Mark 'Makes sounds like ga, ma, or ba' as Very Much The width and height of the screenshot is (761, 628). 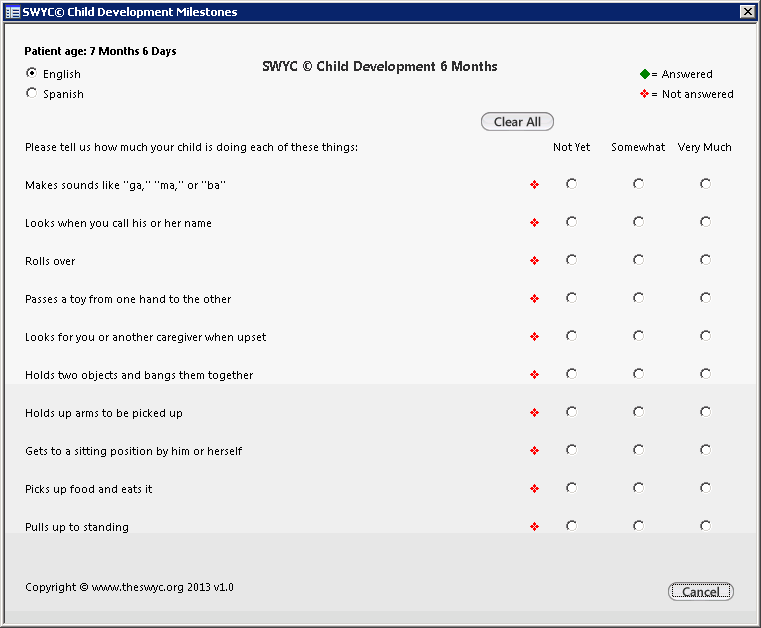point(705,184)
